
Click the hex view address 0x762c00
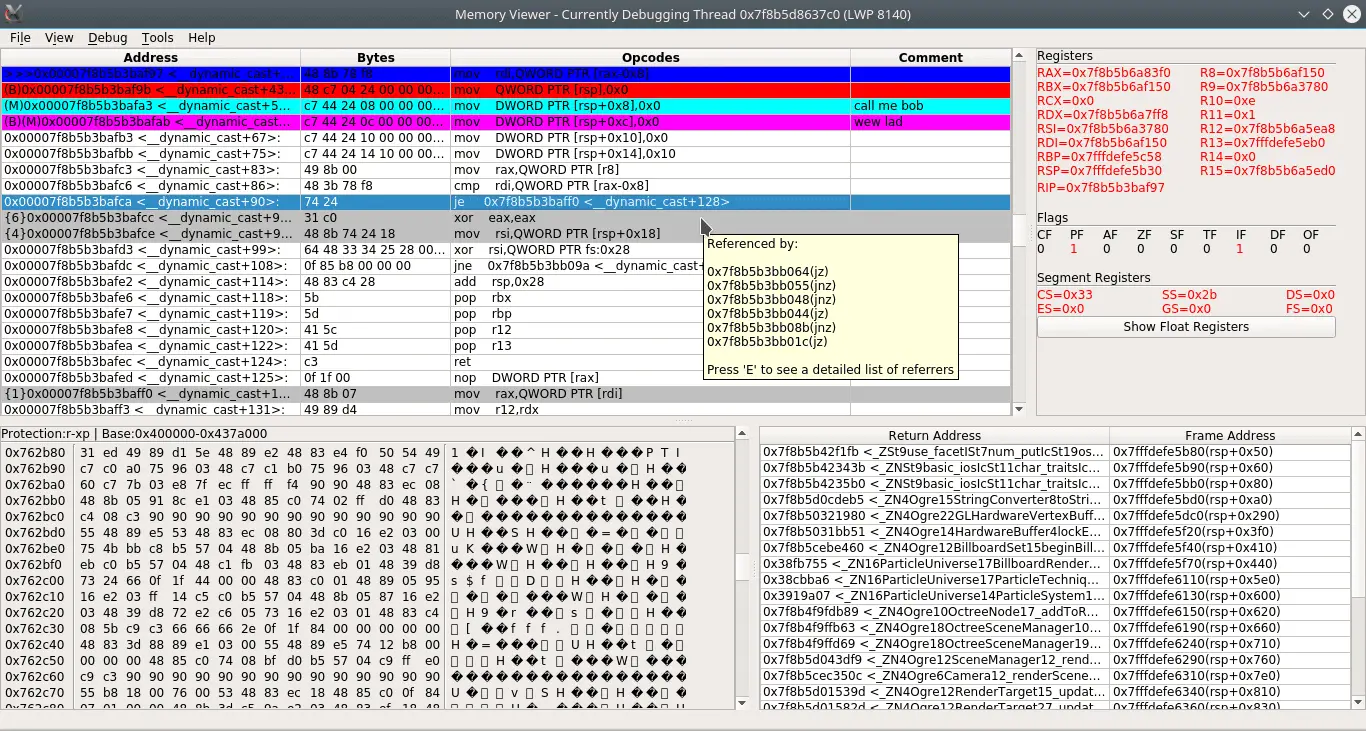pos(35,581)
